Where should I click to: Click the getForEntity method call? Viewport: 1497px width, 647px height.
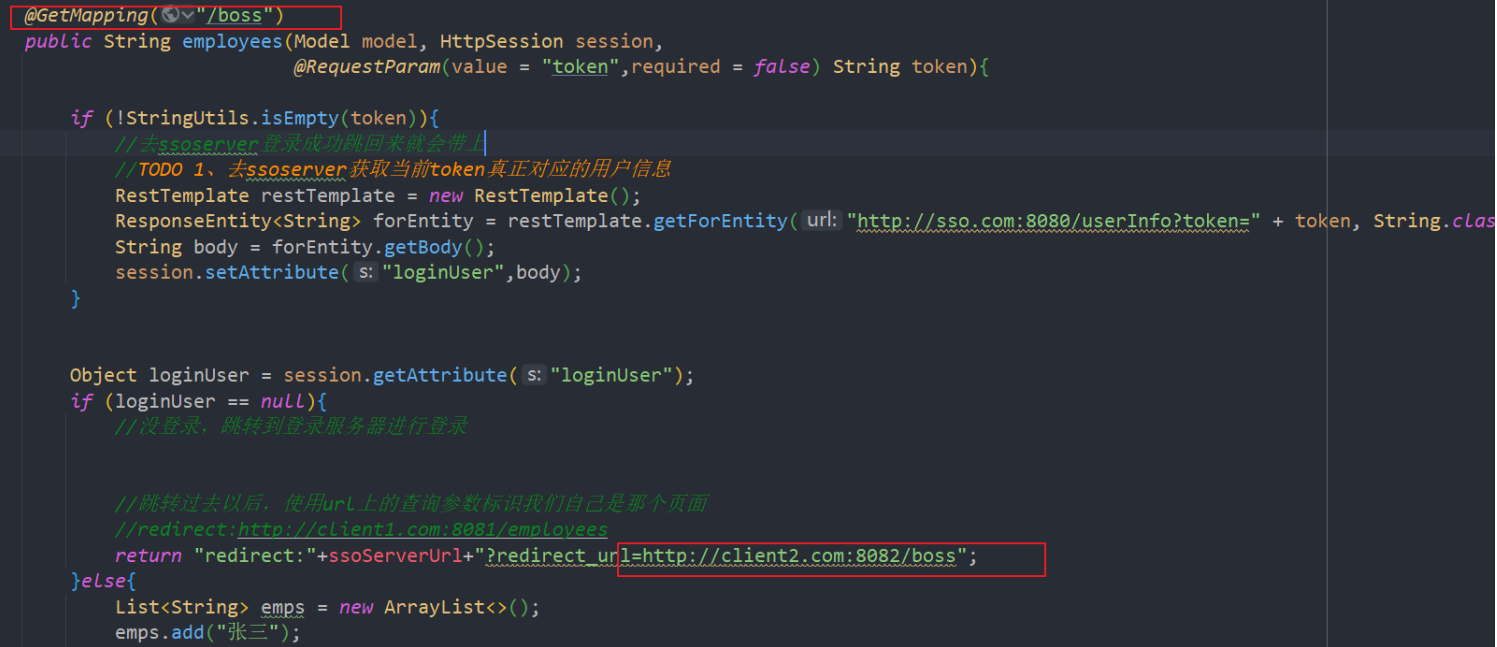pos(720,221)
